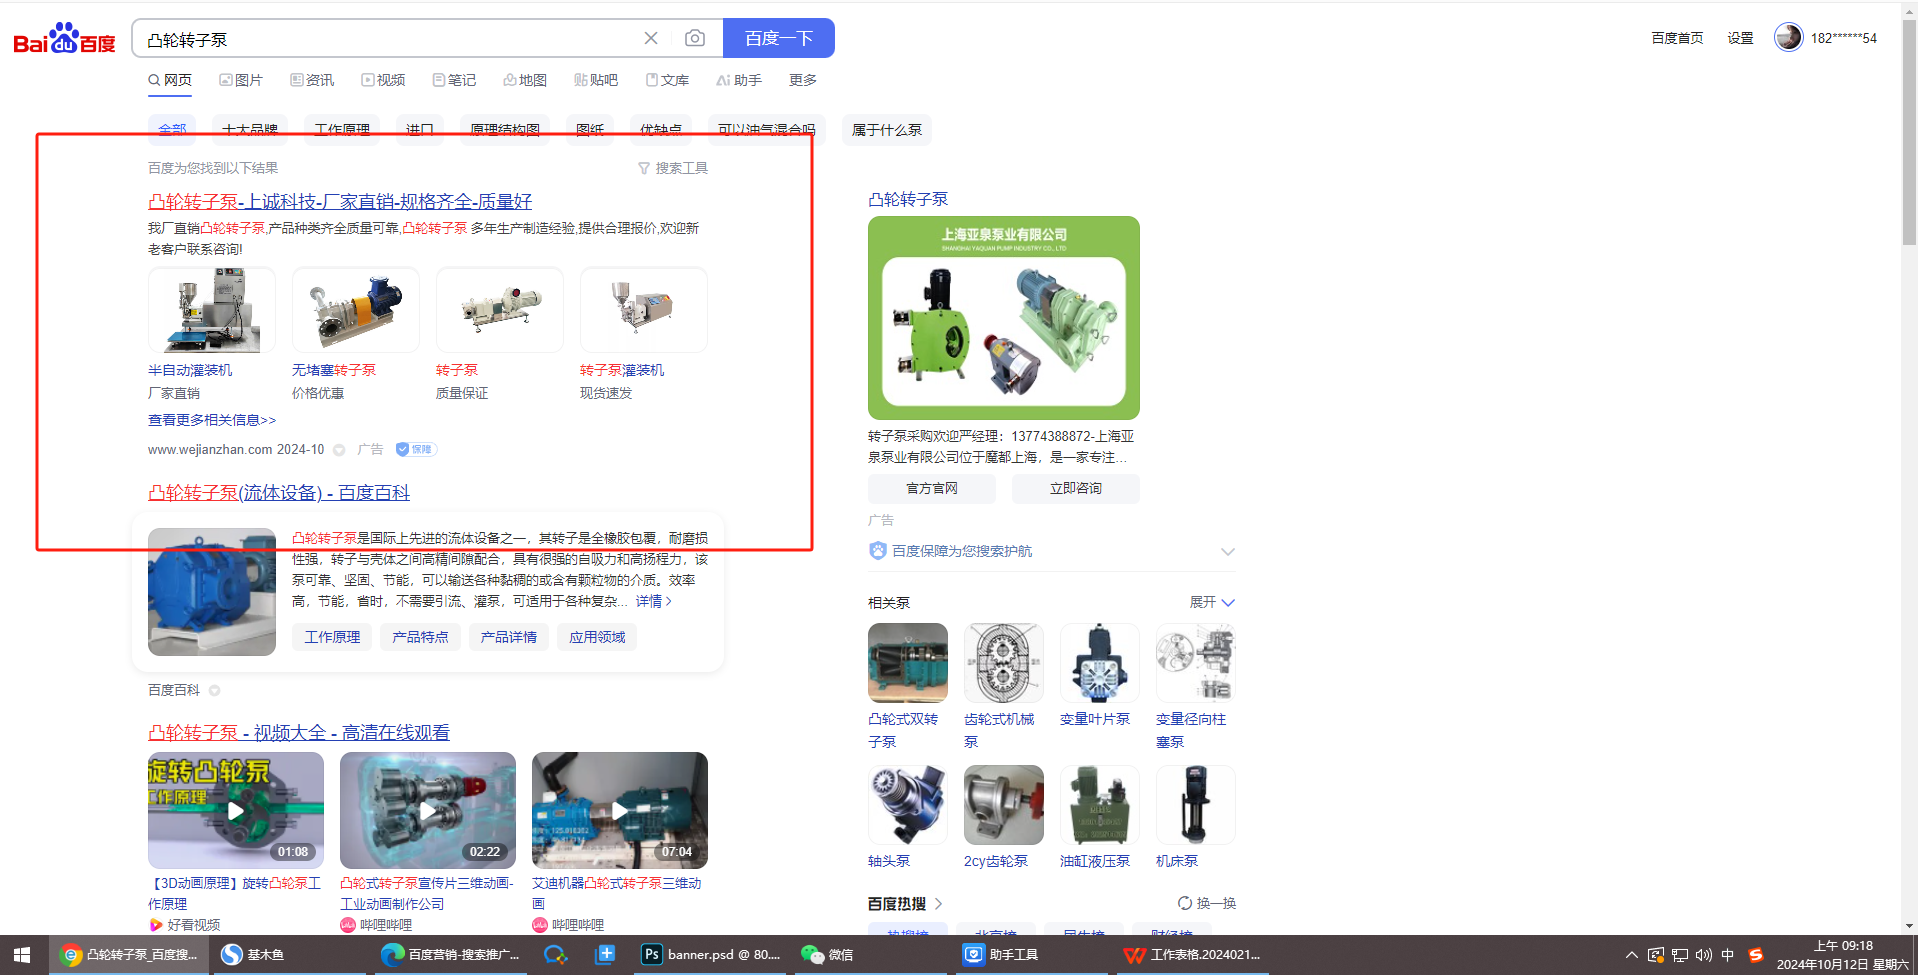The width and height of the screenshot is (1918, 975).
Task: Click the 2cy齿轮泵 related link
Action: click(x=996, y=861)
